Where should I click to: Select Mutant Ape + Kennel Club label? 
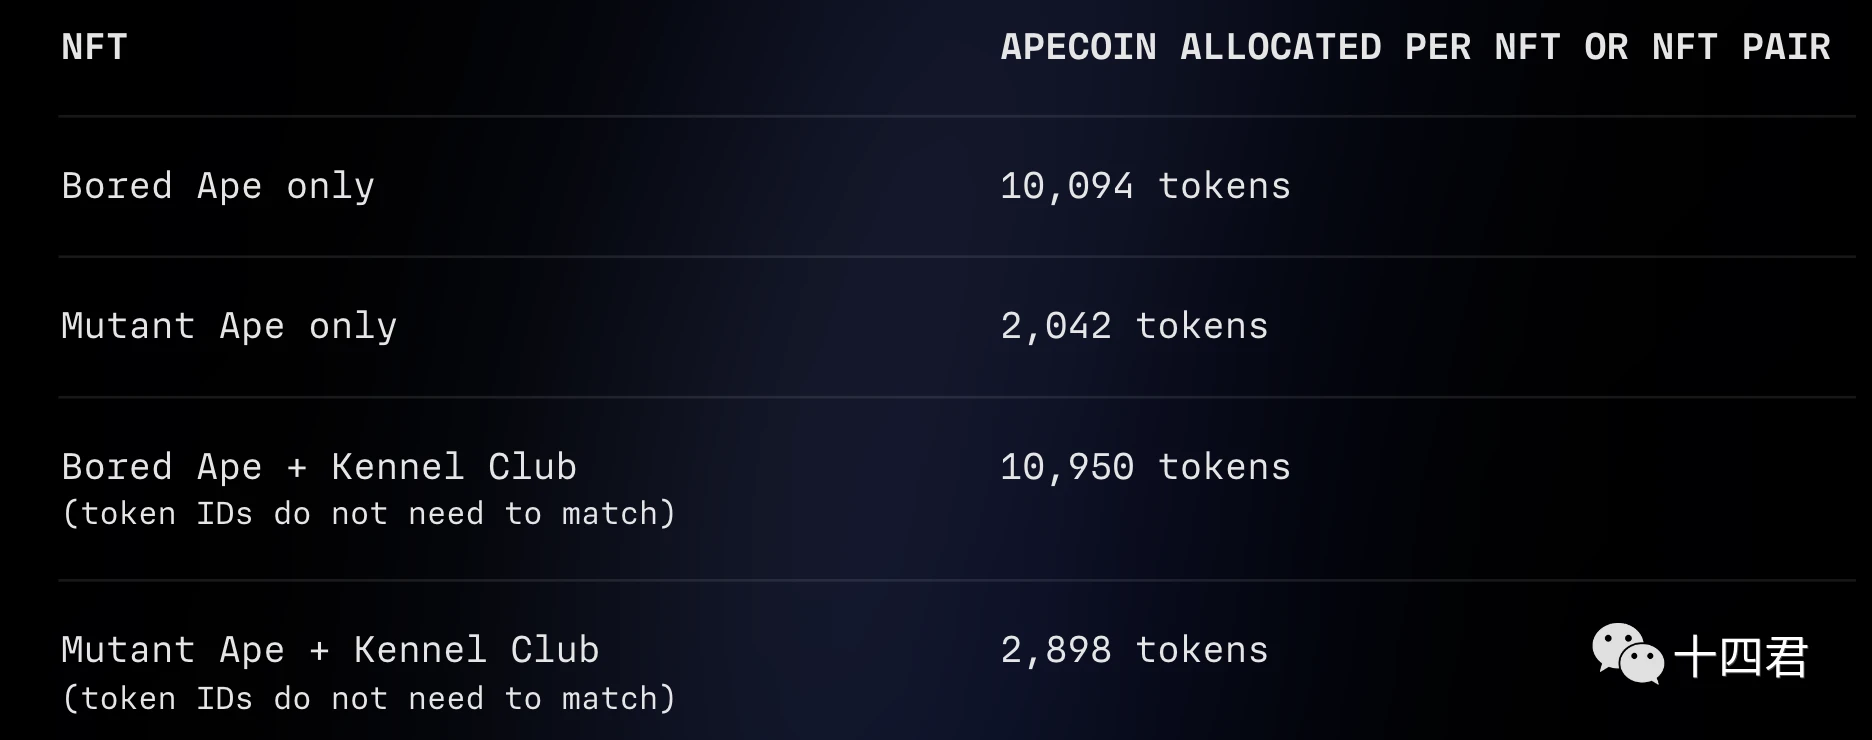330,650
